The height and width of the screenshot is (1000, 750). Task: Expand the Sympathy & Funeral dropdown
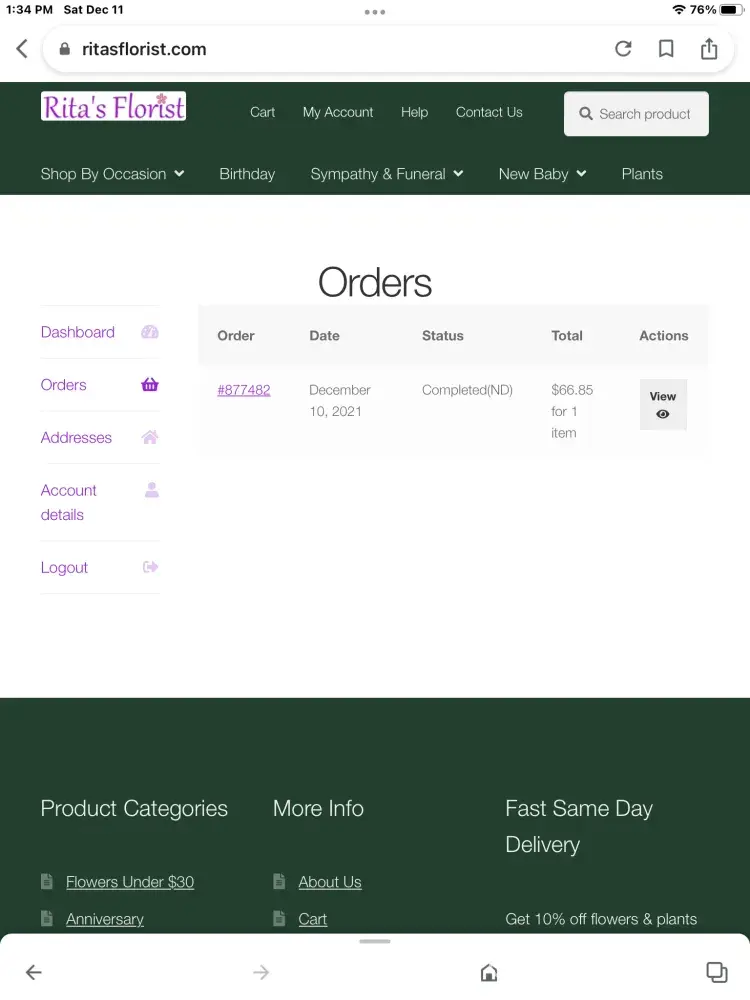tap(458, 173)
